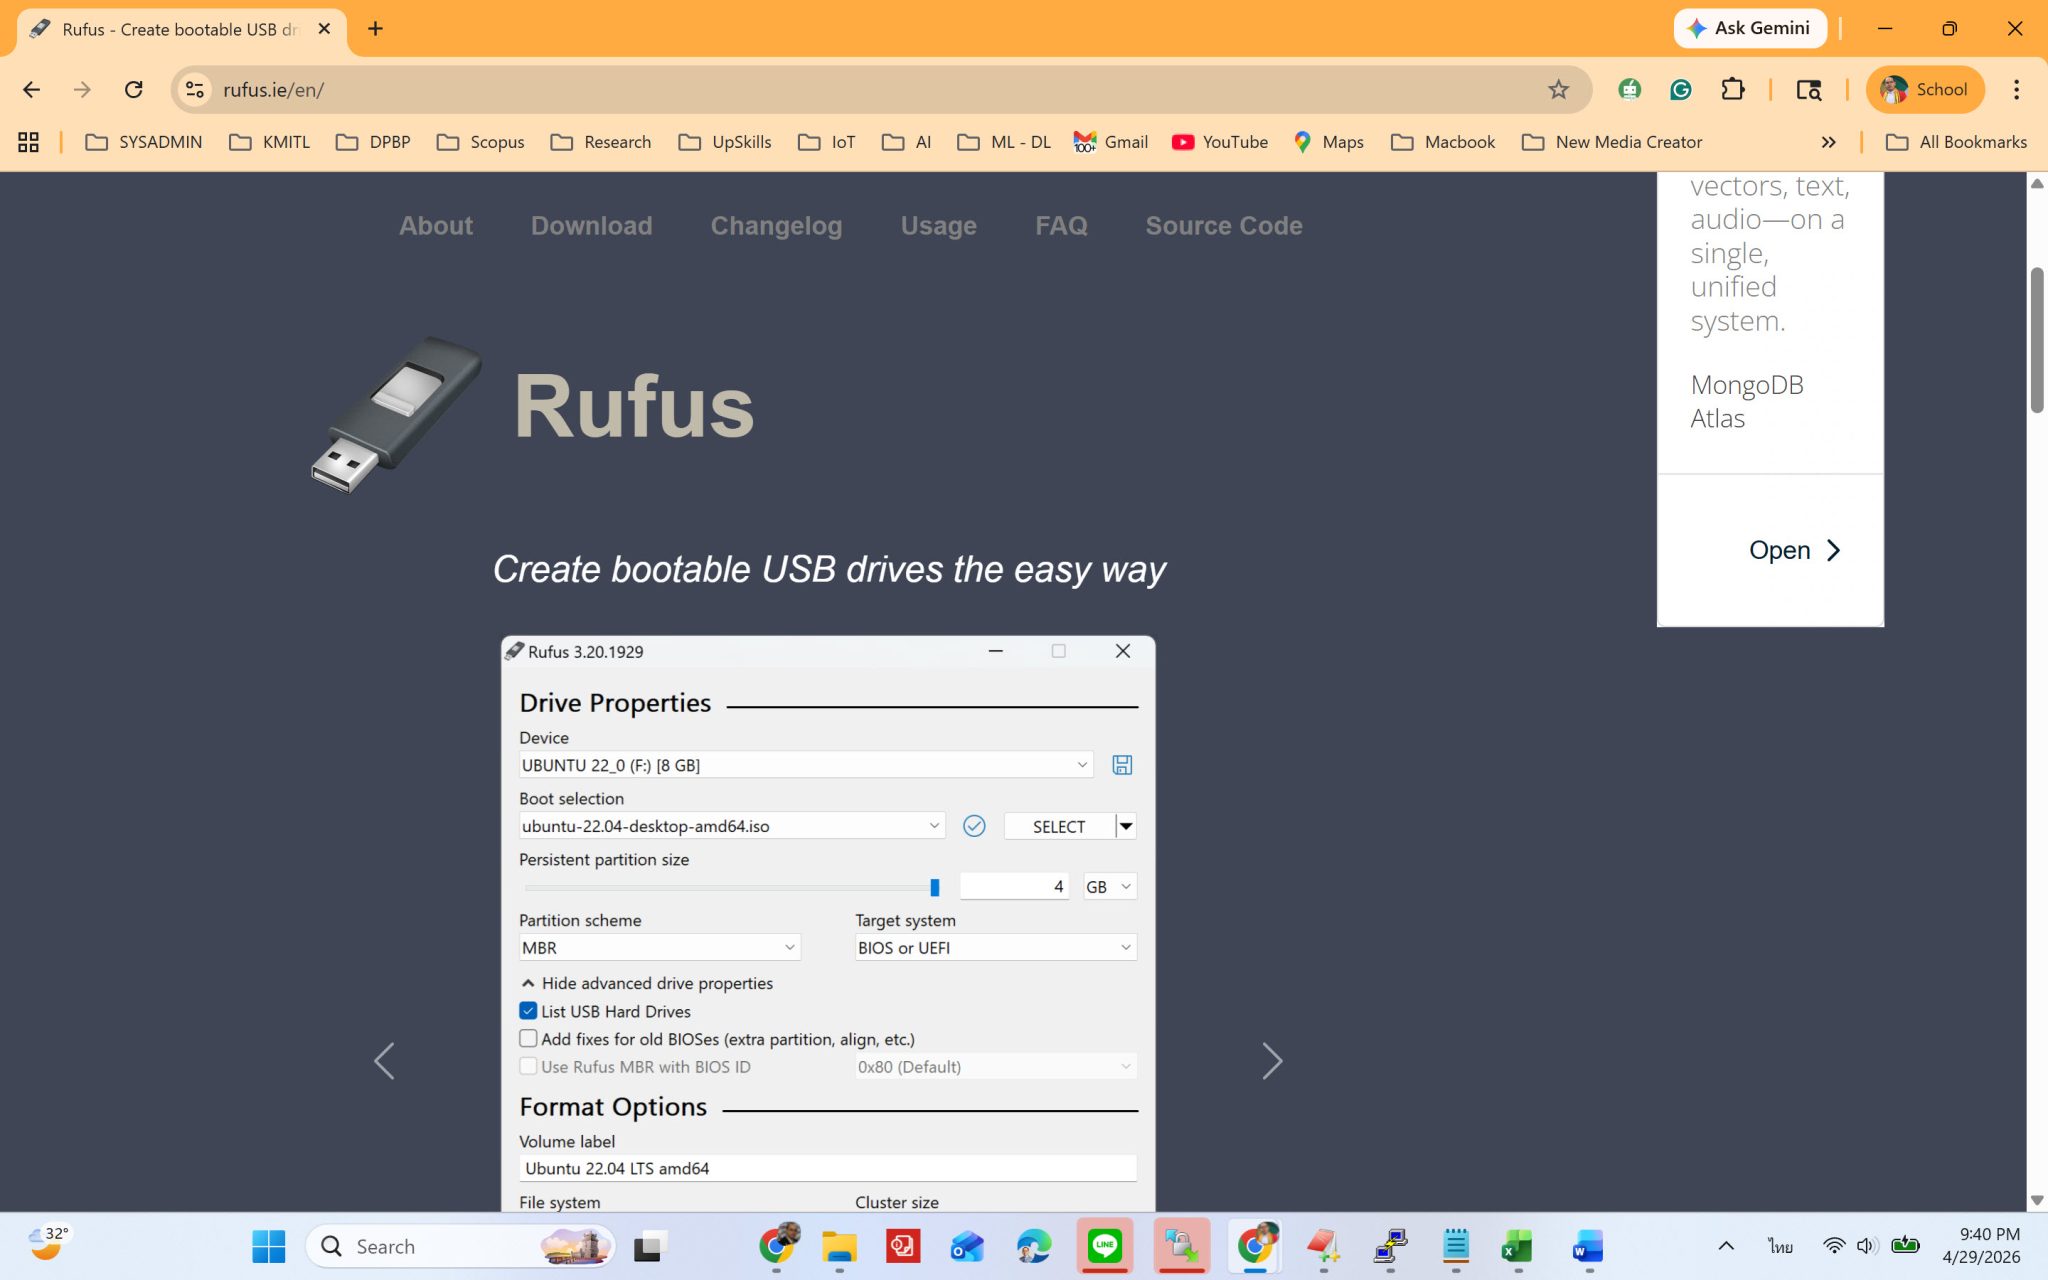The width and height of the screenshot is (2048, 1280).
Task: Expand the Device dropdown showing UBUNTU 22_0
Action: 806,765
